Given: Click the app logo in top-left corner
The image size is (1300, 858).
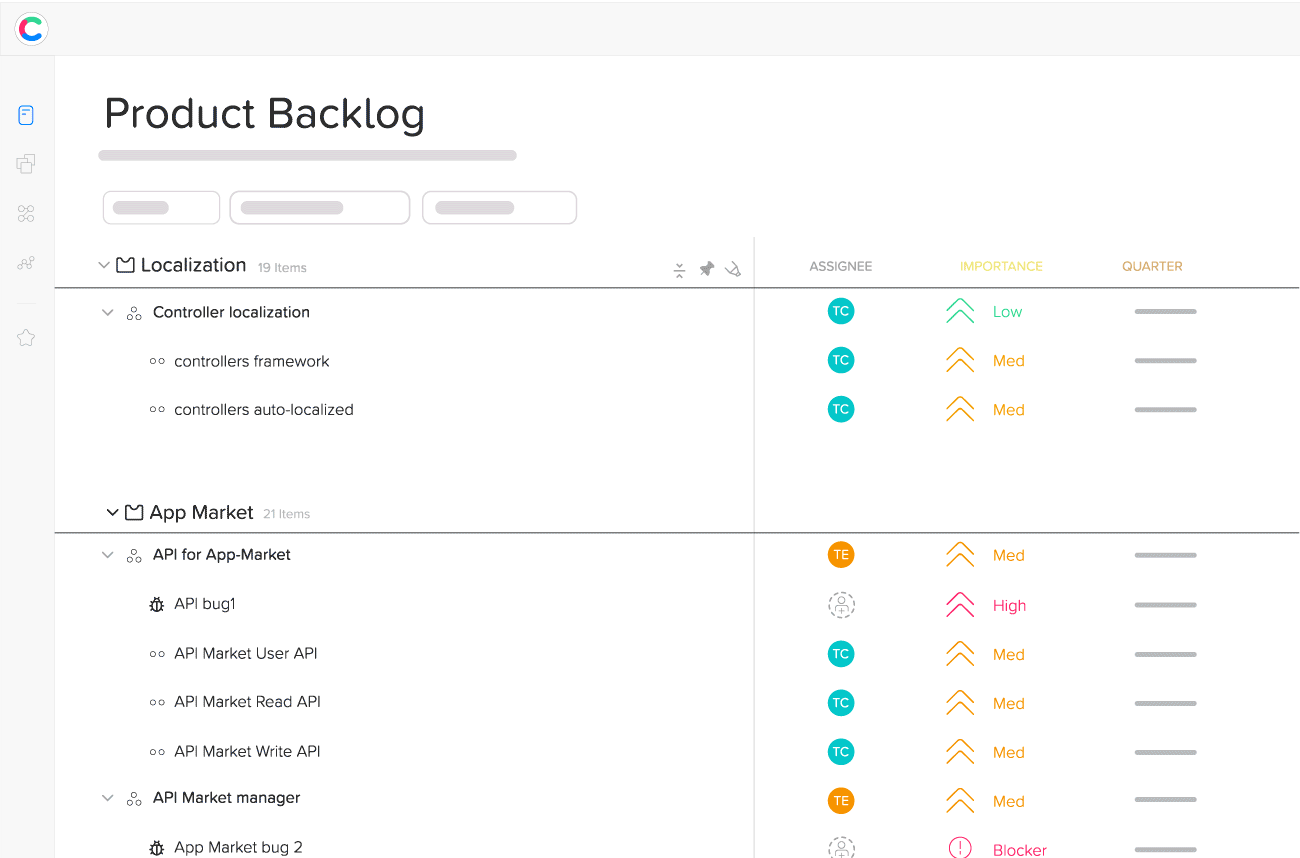Looking at the screenshot, I should 31,29.
